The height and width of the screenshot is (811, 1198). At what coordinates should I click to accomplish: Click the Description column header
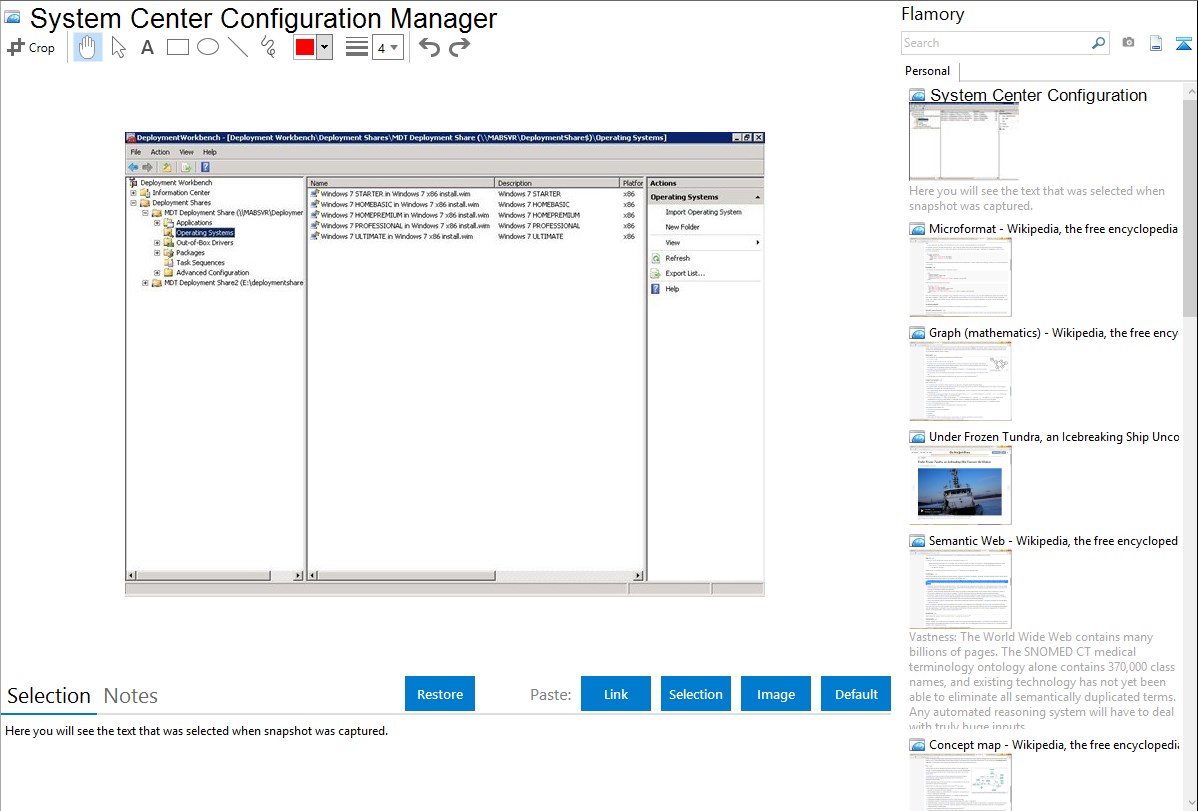pyautogui.click(x=557, y=183)
